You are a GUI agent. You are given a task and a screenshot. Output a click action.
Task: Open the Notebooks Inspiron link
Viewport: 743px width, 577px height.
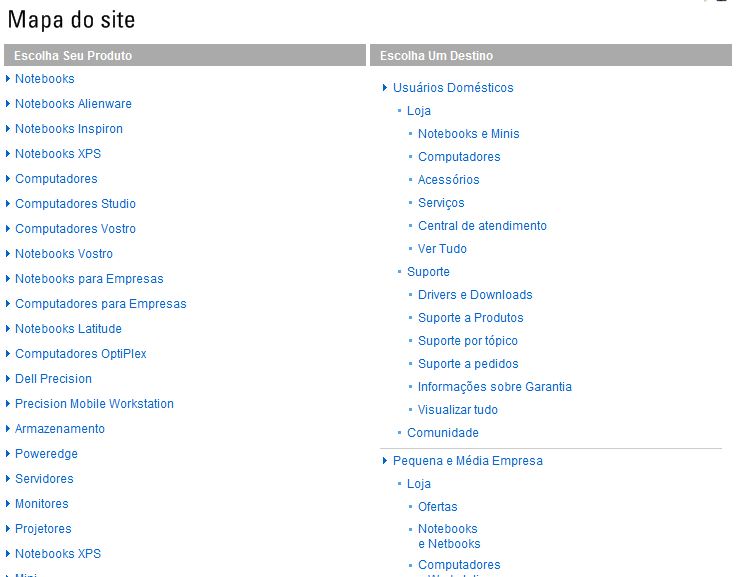tap(69, 129)
